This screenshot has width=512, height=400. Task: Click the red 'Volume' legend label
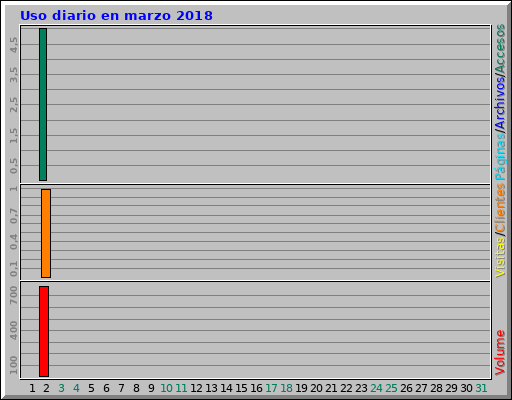[x=500, y=353]
